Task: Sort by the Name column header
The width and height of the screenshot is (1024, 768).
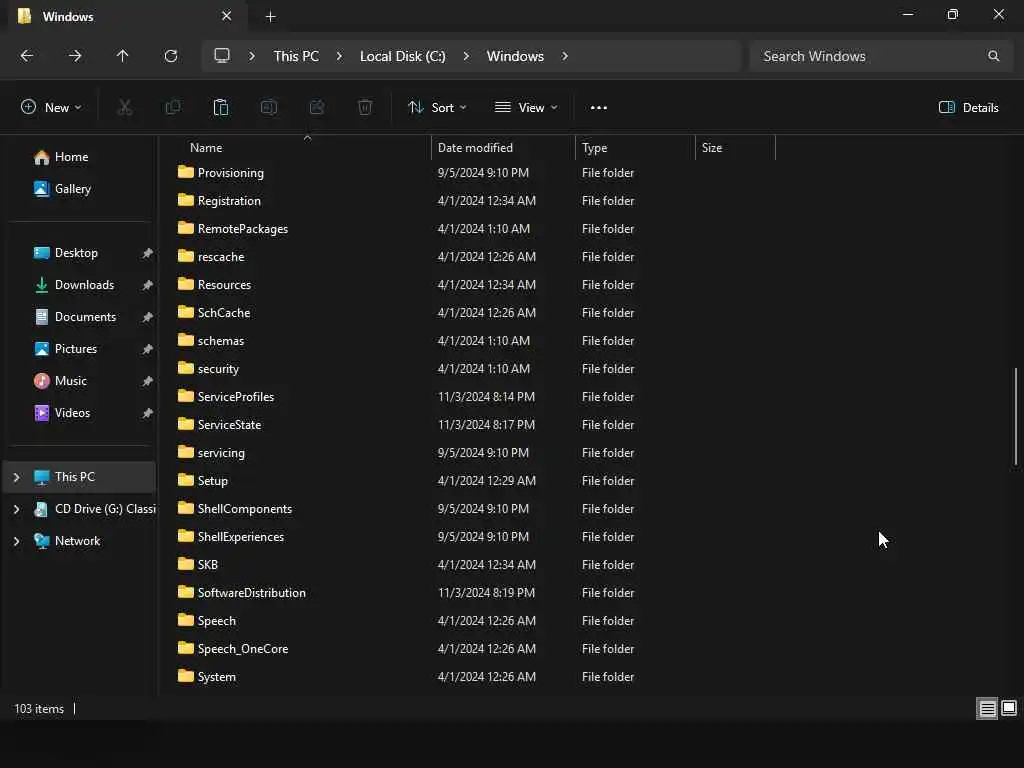Action: click(x=301, y=148)
